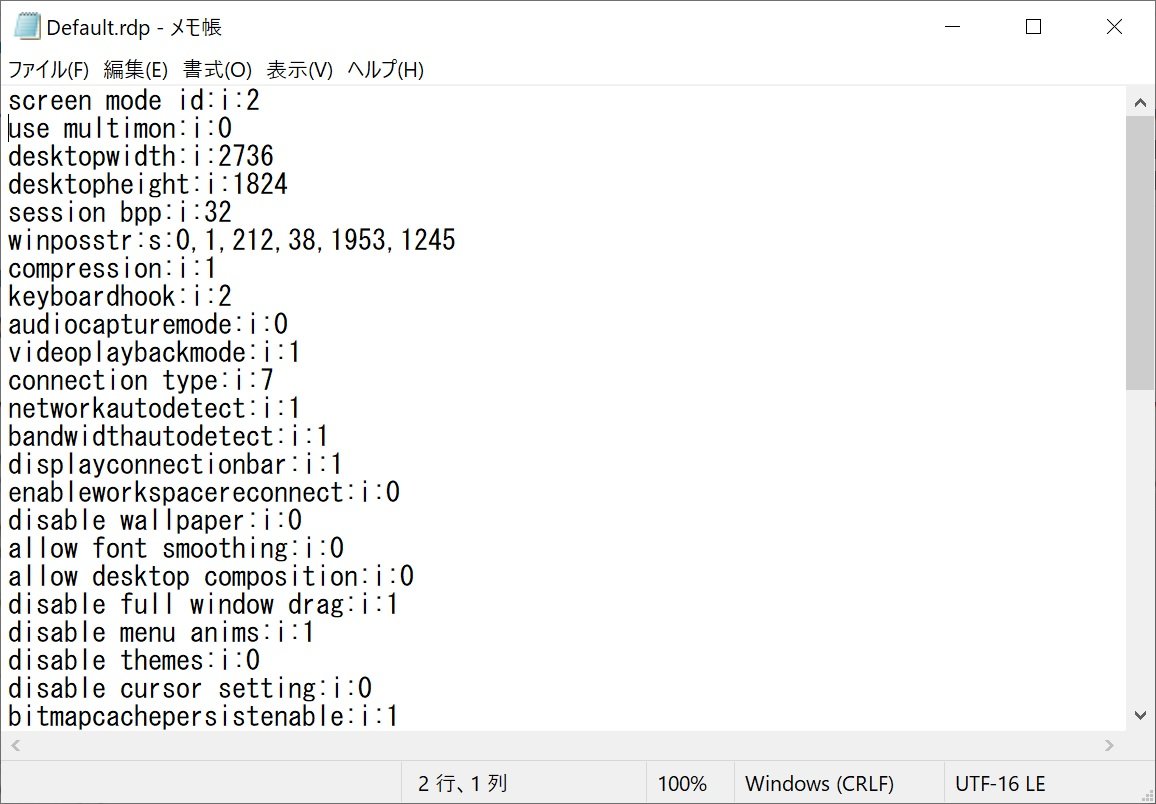
Task: Click the line 'desktopheight:i:1824'
Action: point(147,184)
